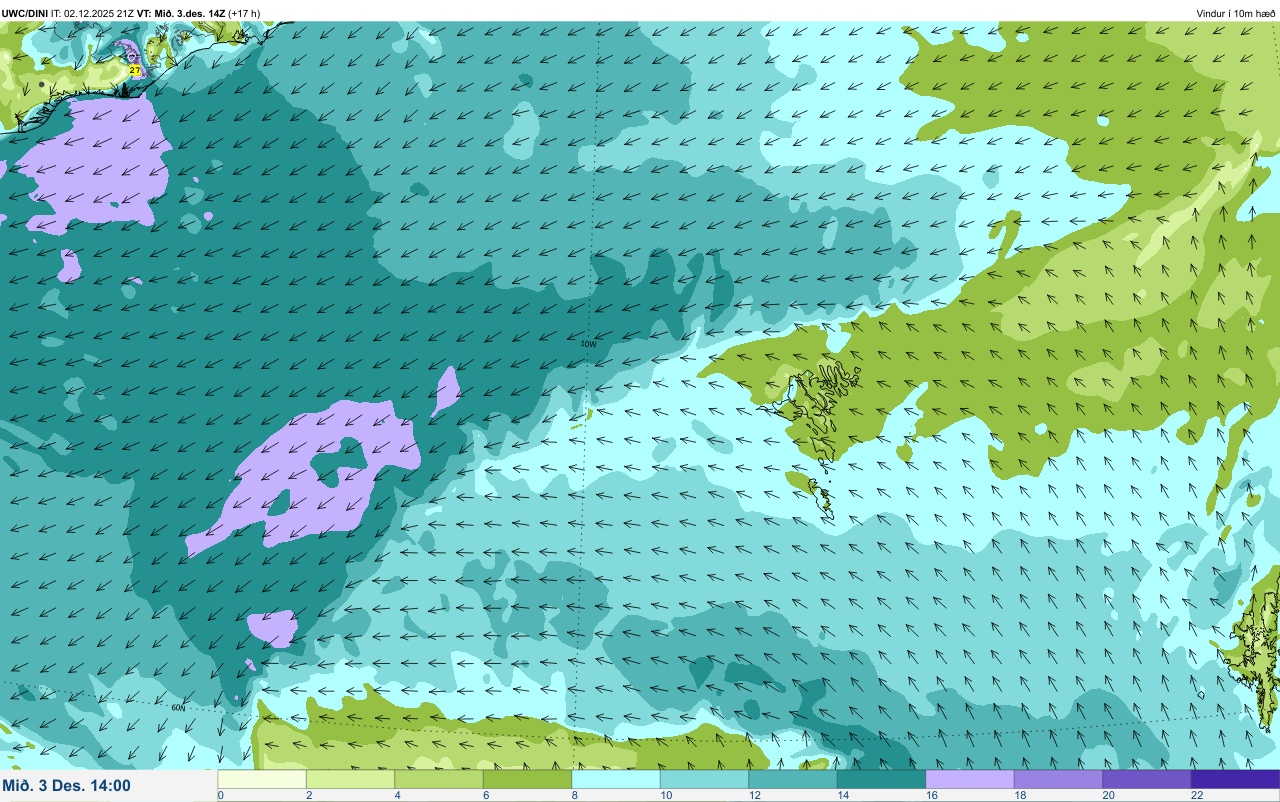Click the '(+17 h)' forecast offset text

click(x=244, y=14)
